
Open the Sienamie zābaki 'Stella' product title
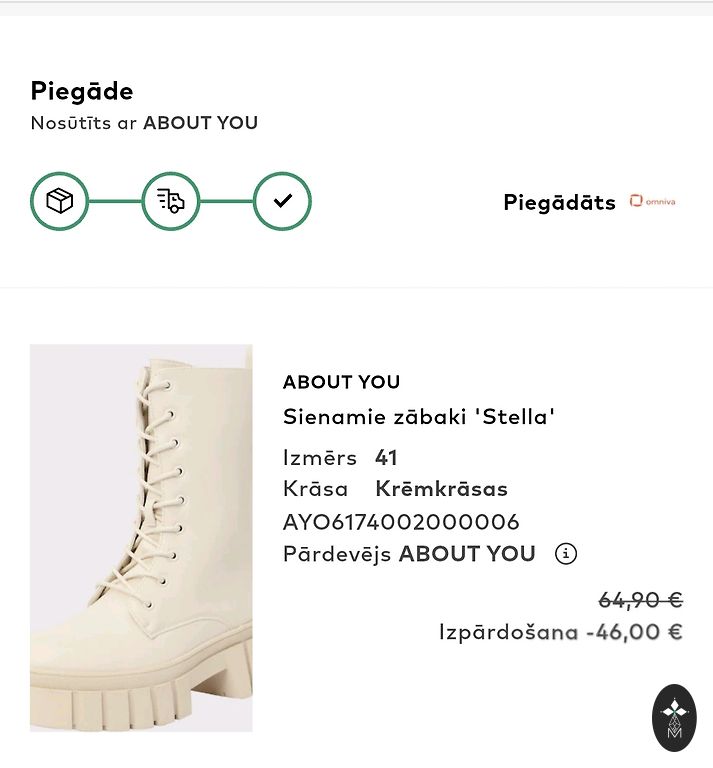pyautogui.click(x=419, y=417)
